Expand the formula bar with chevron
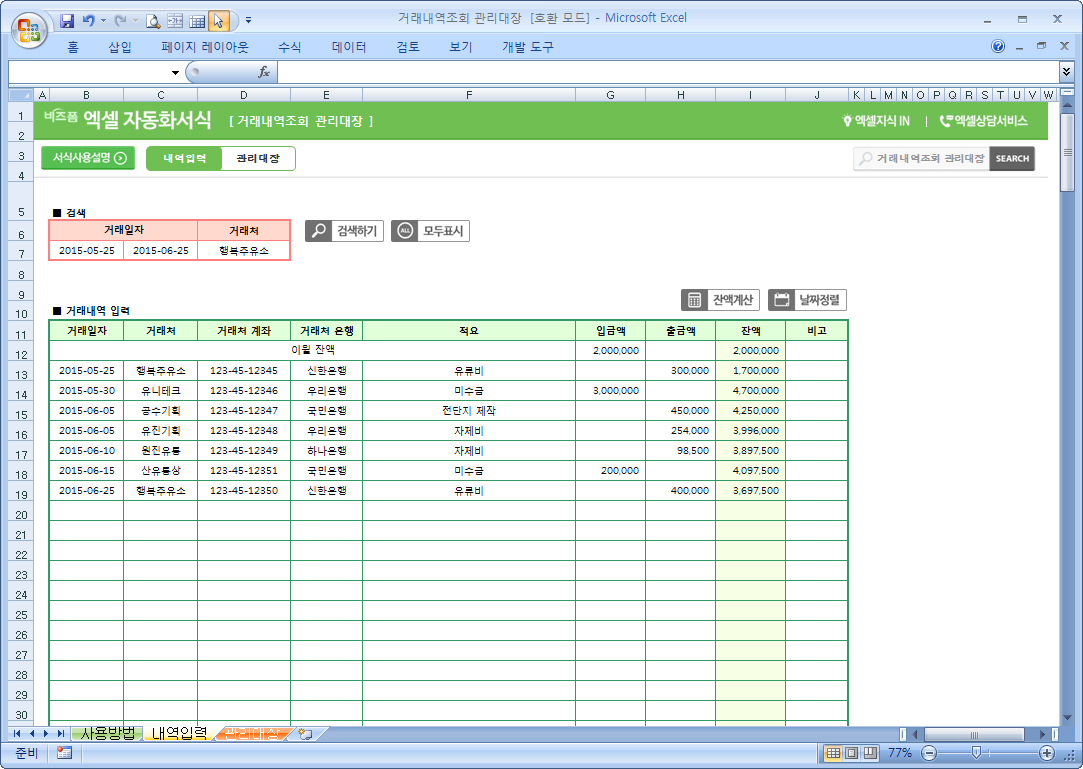The image size is (1083, 769). [1066, 72]
